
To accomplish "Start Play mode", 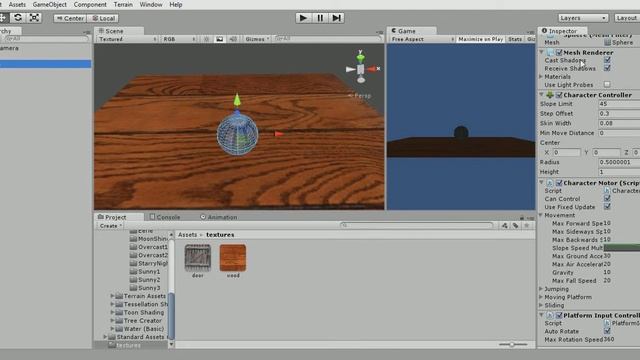I will tap(303, 18).
